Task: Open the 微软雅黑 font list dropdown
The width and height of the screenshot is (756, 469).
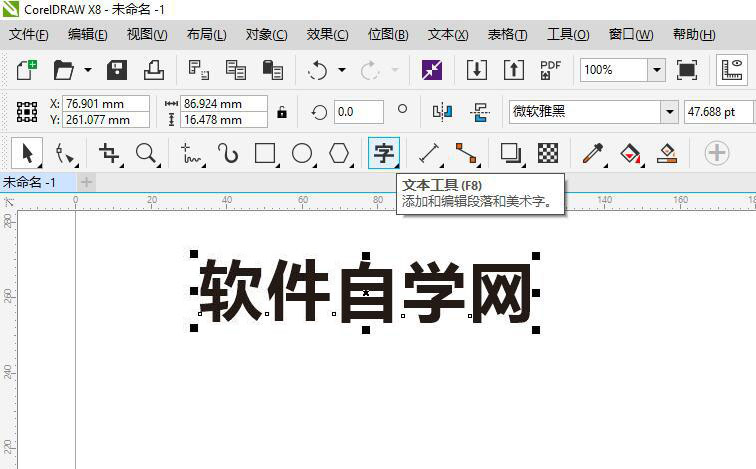Action: tap(669, 112)
